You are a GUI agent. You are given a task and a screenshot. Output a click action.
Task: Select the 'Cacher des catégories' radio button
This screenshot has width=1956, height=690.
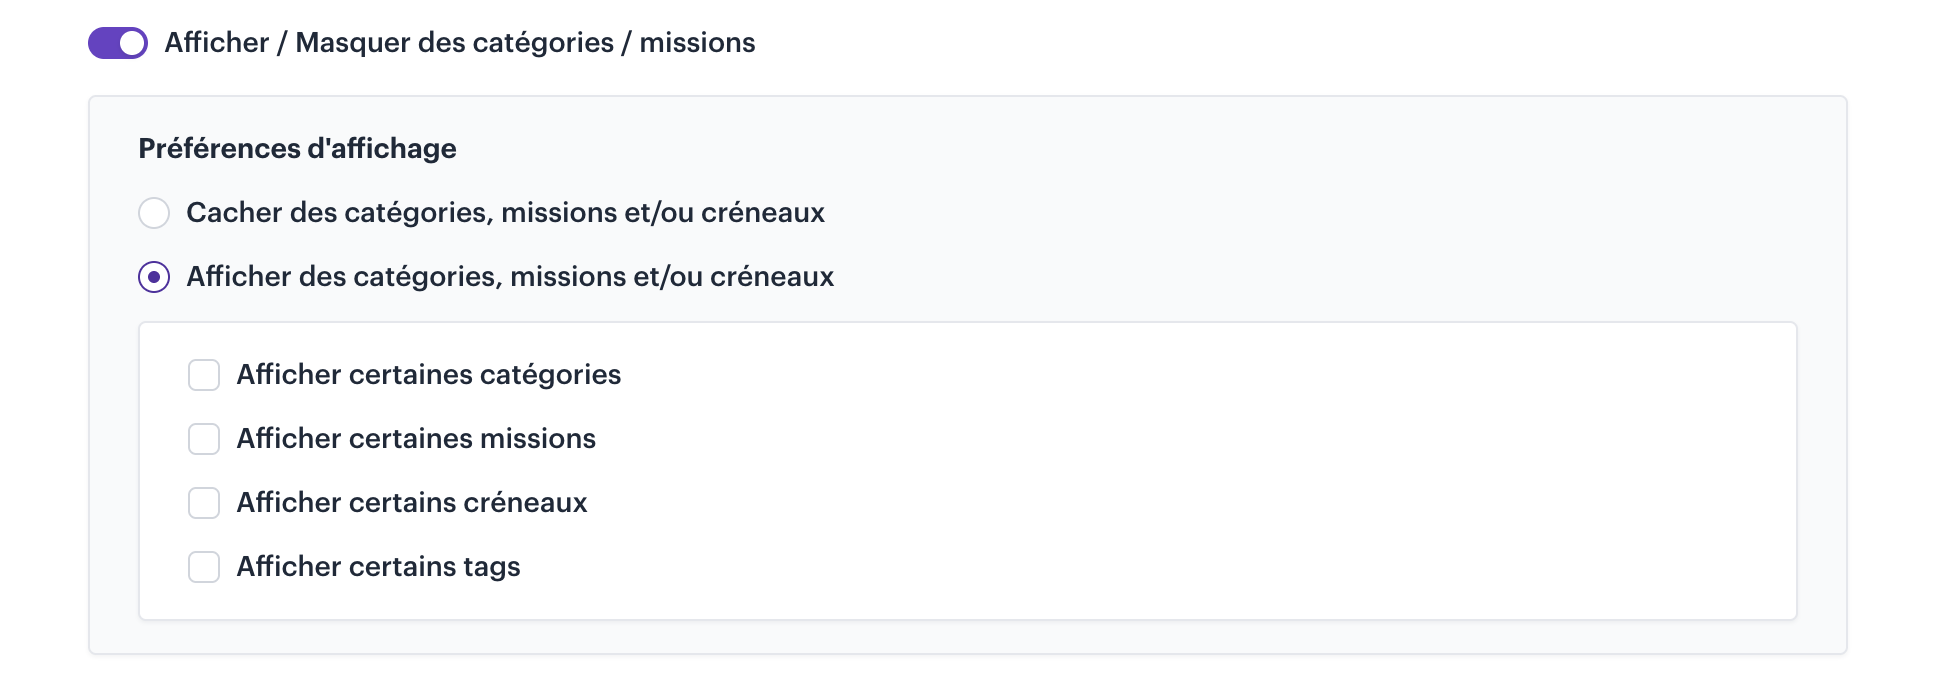click(x=154, y=213)
